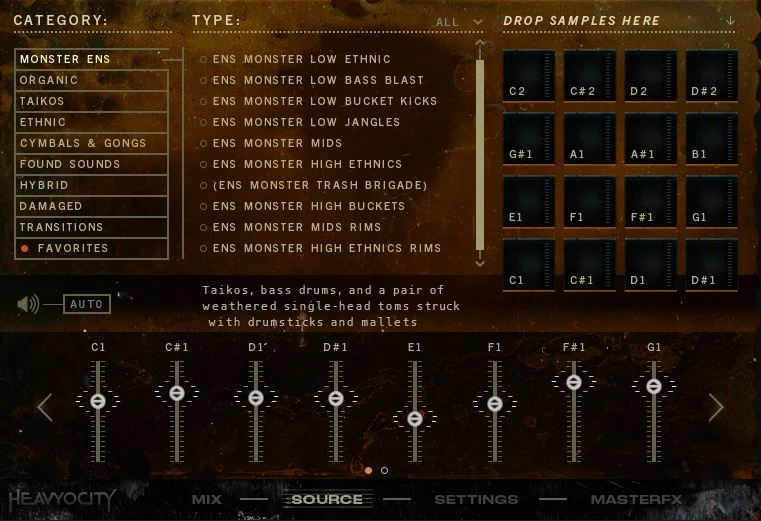
Task: Switch to the SOURCE tab
Action: (x=327, y=499)
